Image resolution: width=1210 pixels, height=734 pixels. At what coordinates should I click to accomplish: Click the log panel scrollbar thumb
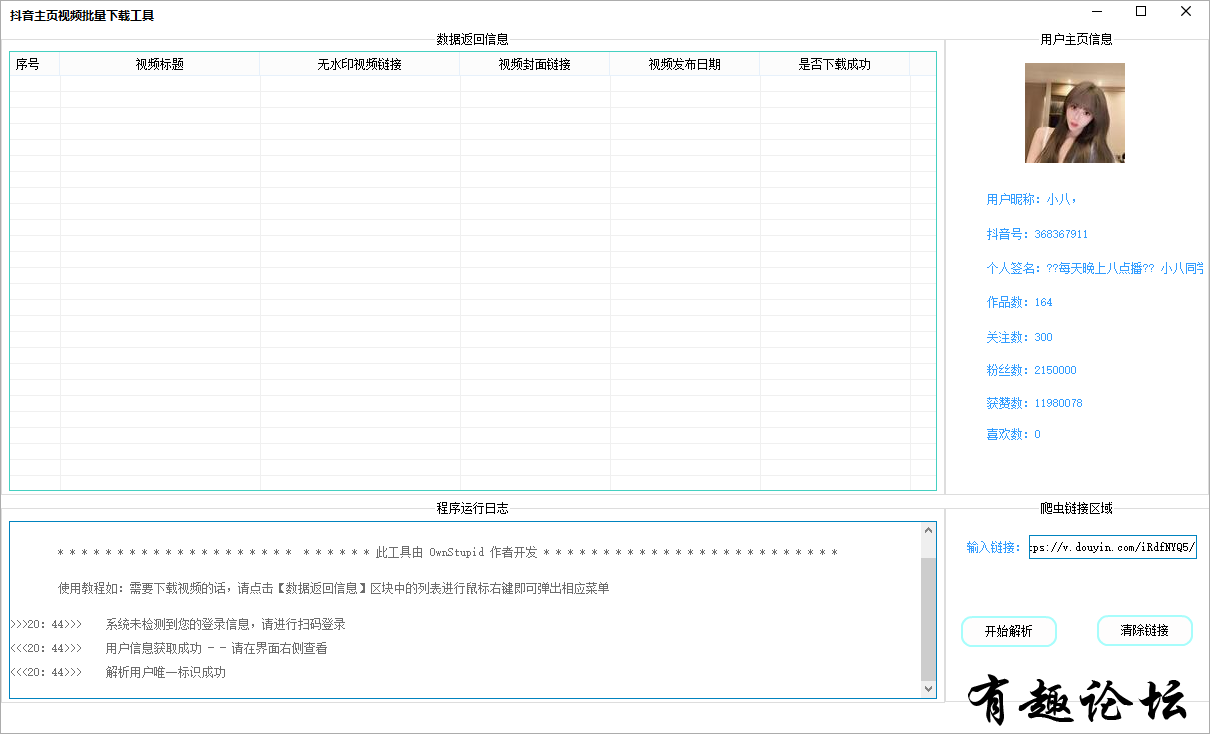coord(928,618)
